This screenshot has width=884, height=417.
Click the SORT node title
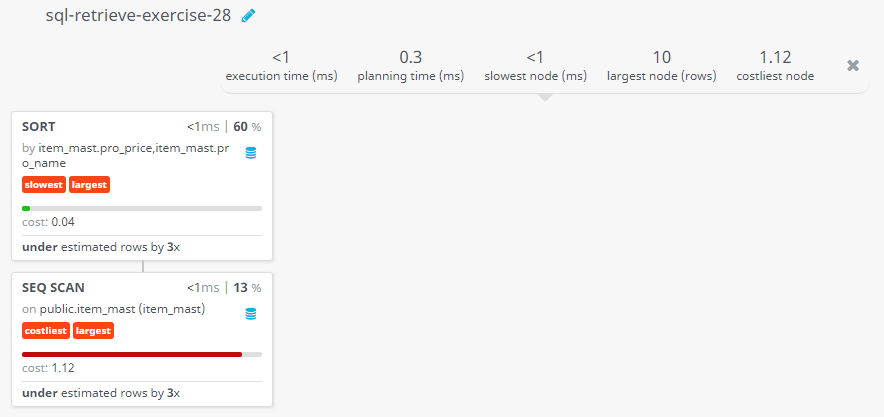pyautogui.click(x=39, y=127)
